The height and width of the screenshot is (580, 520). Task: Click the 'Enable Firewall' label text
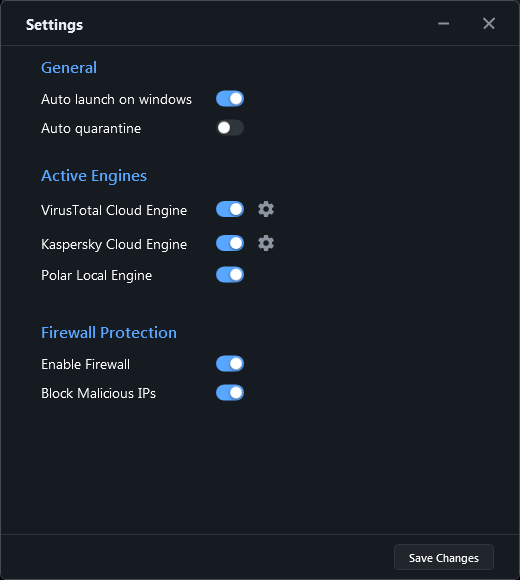pos(85,364)
